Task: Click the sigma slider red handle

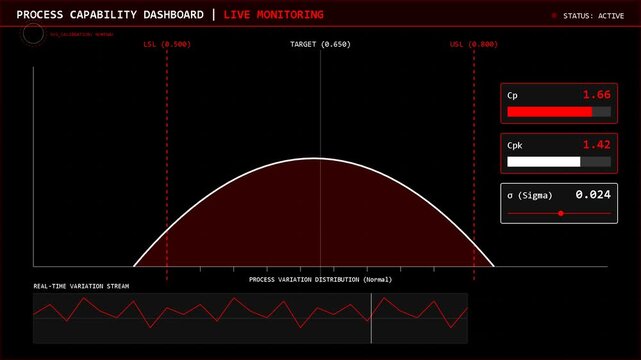Action: [561, 213]
